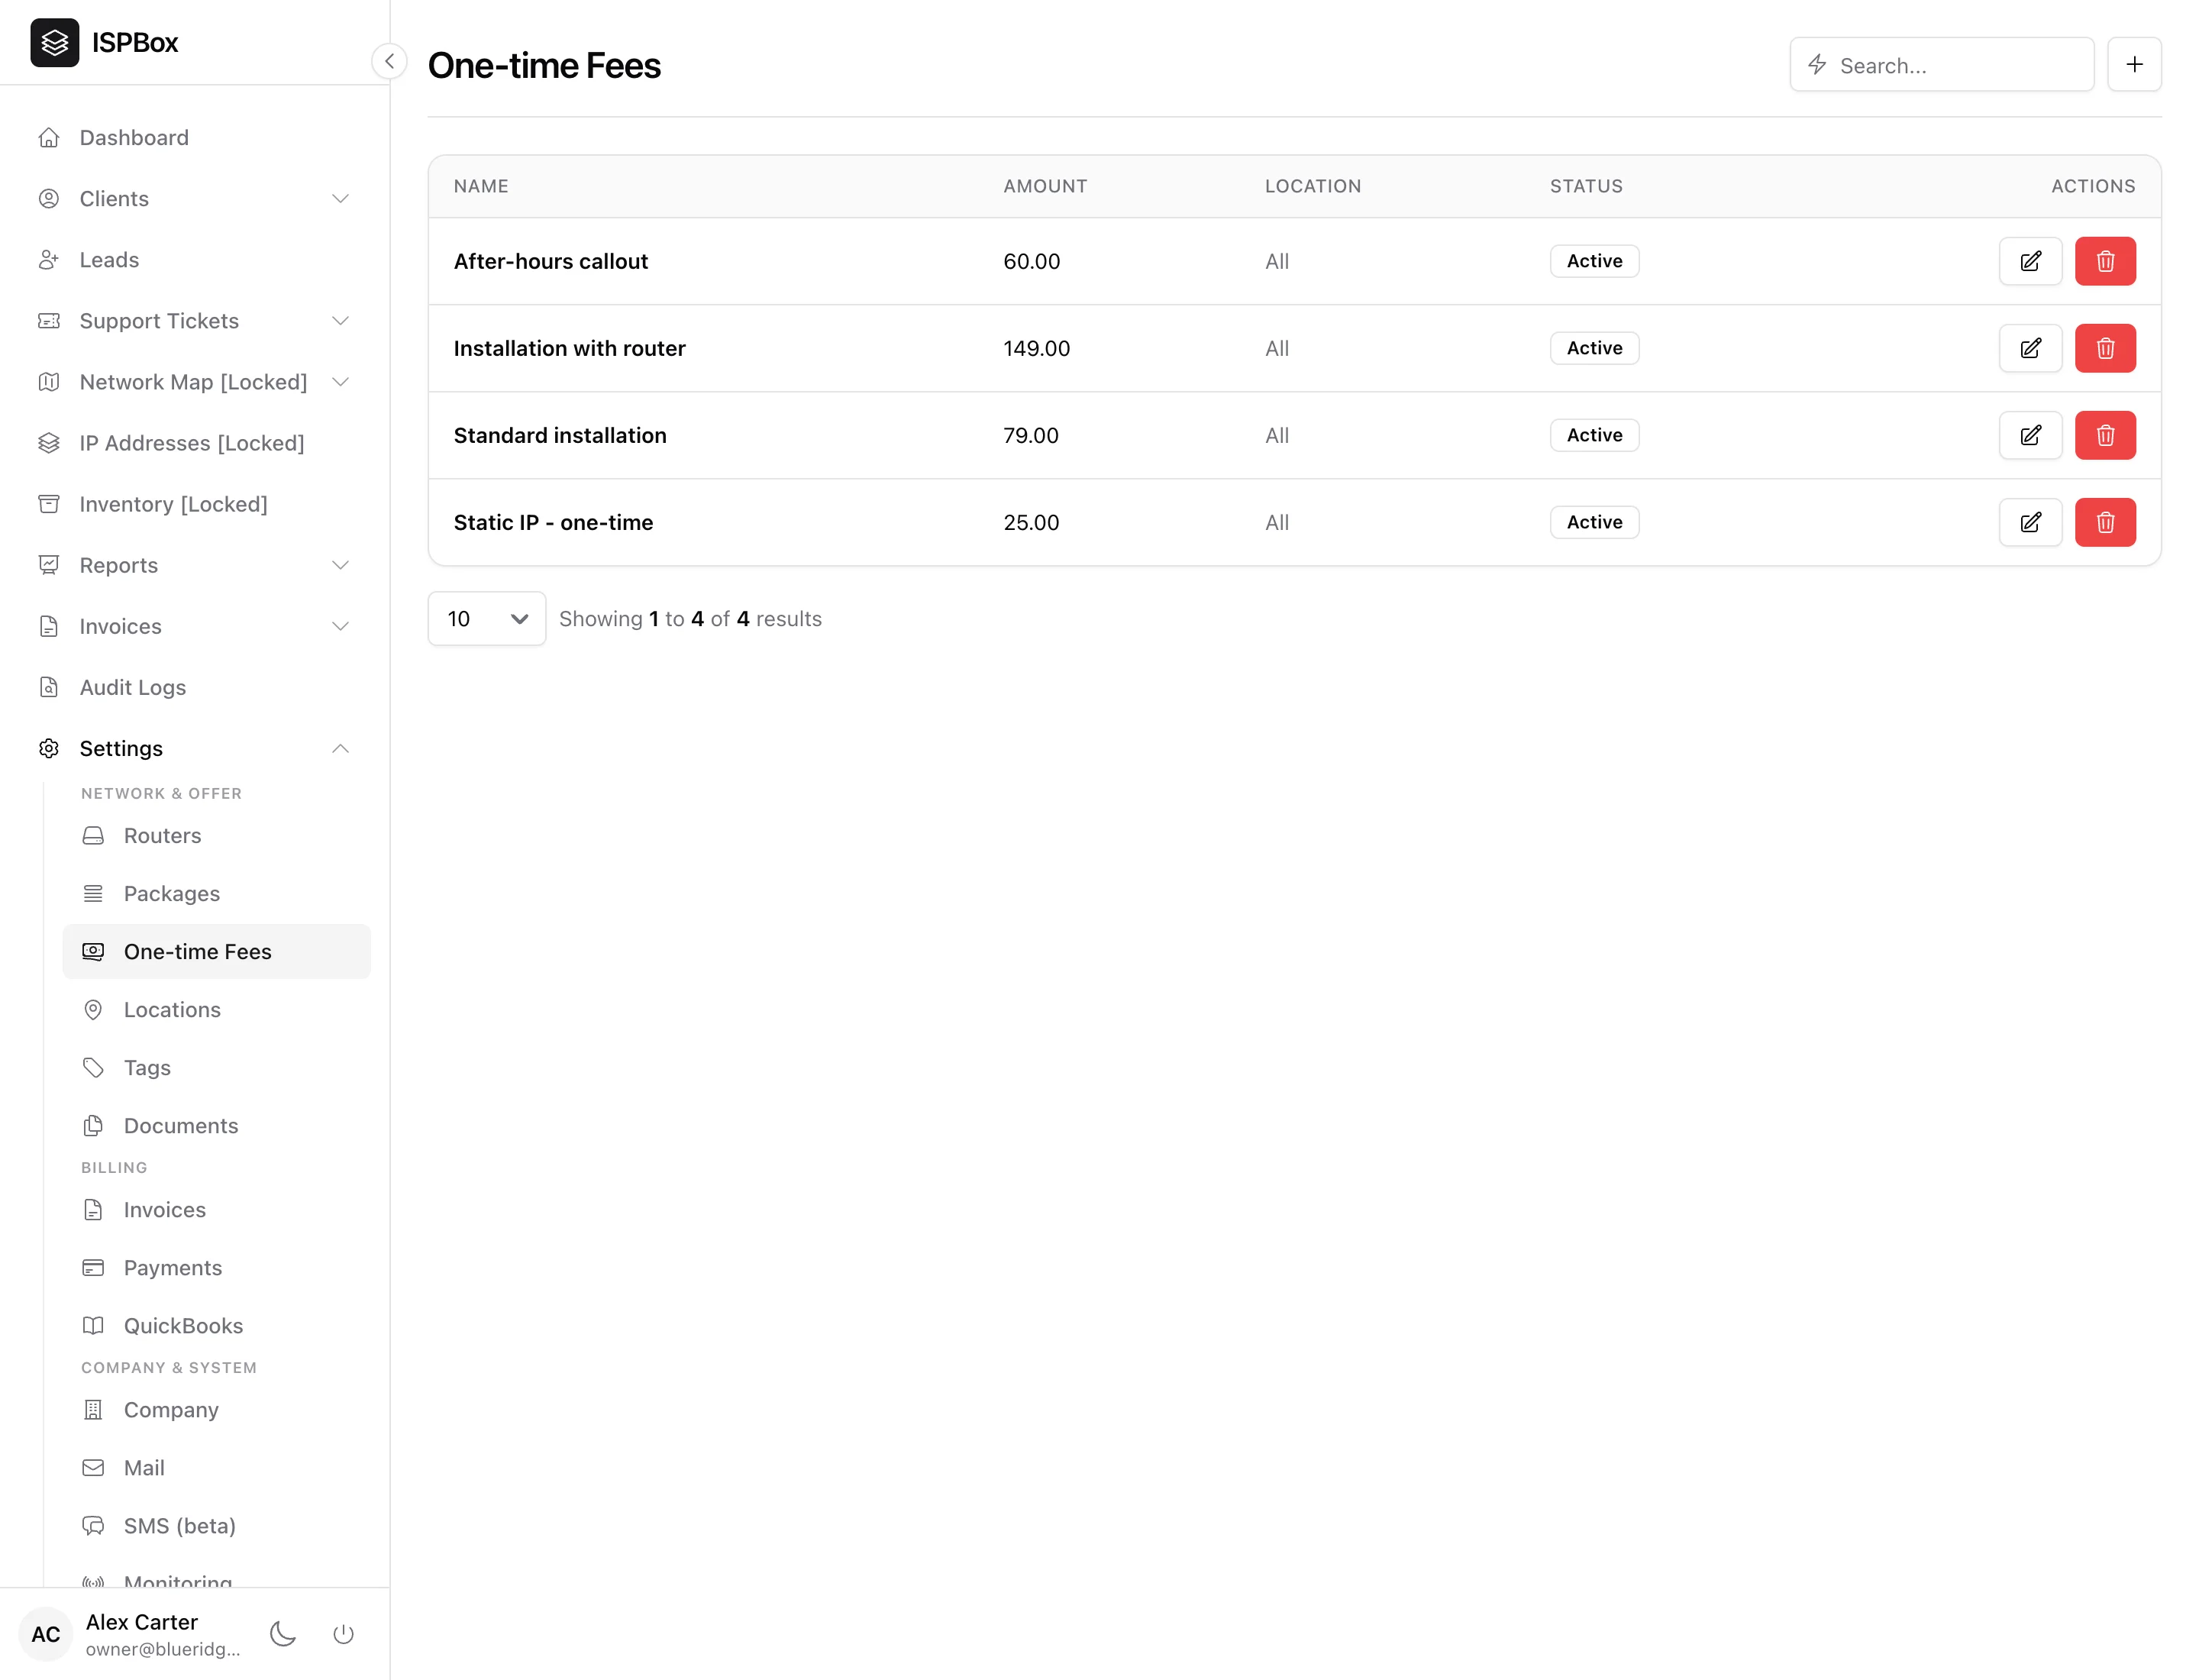
Task: Delete the Static IP - one-time fee
Action: [2105, 522]
